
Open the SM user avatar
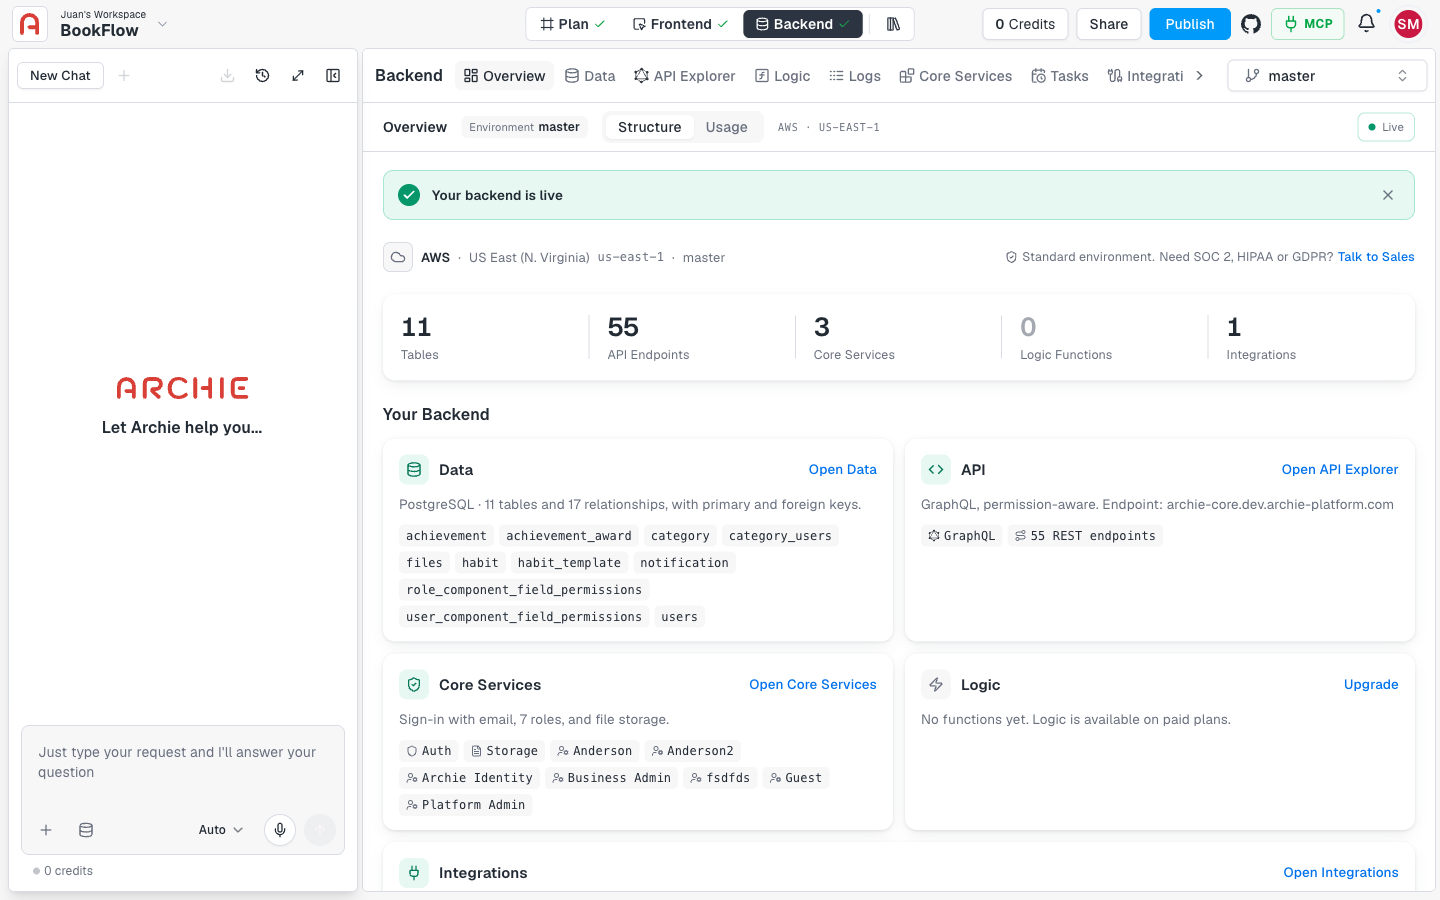coord(1408,24)
